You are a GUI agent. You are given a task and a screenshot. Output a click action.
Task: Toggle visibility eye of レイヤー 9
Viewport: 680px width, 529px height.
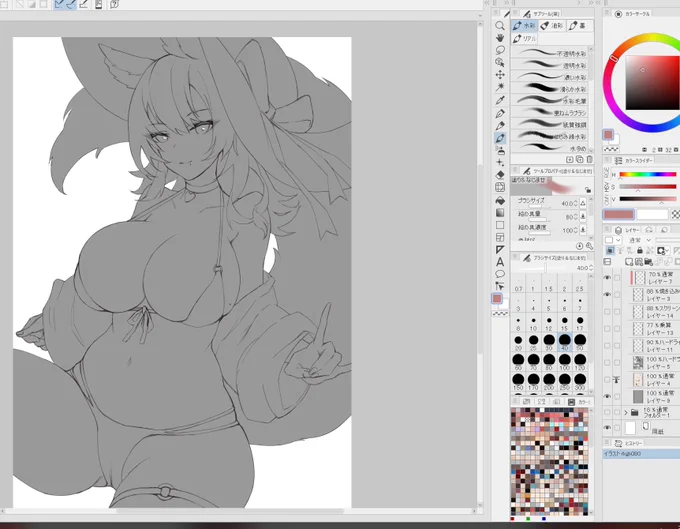click(x=607, y=396)
